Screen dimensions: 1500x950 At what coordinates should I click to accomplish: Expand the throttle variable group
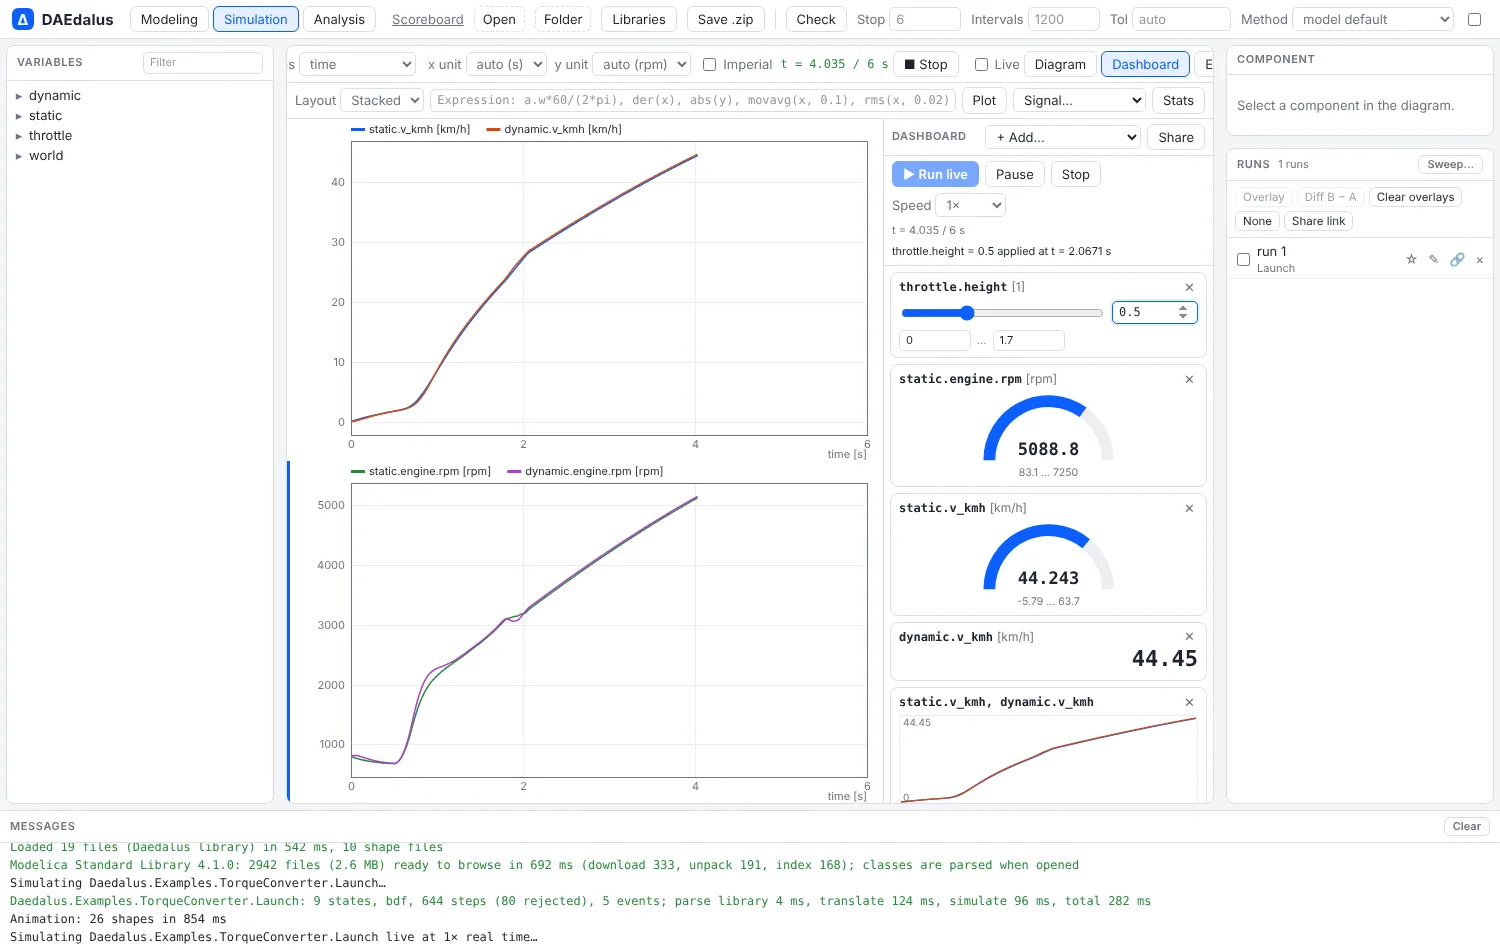(19, 136)
